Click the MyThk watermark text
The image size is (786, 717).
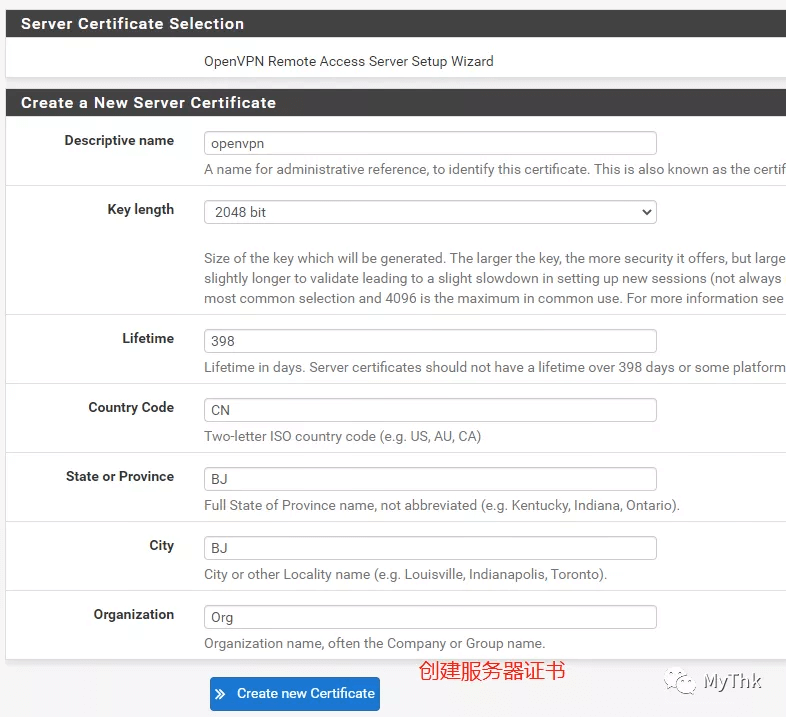pyautogui.click(x=732, y=681)
